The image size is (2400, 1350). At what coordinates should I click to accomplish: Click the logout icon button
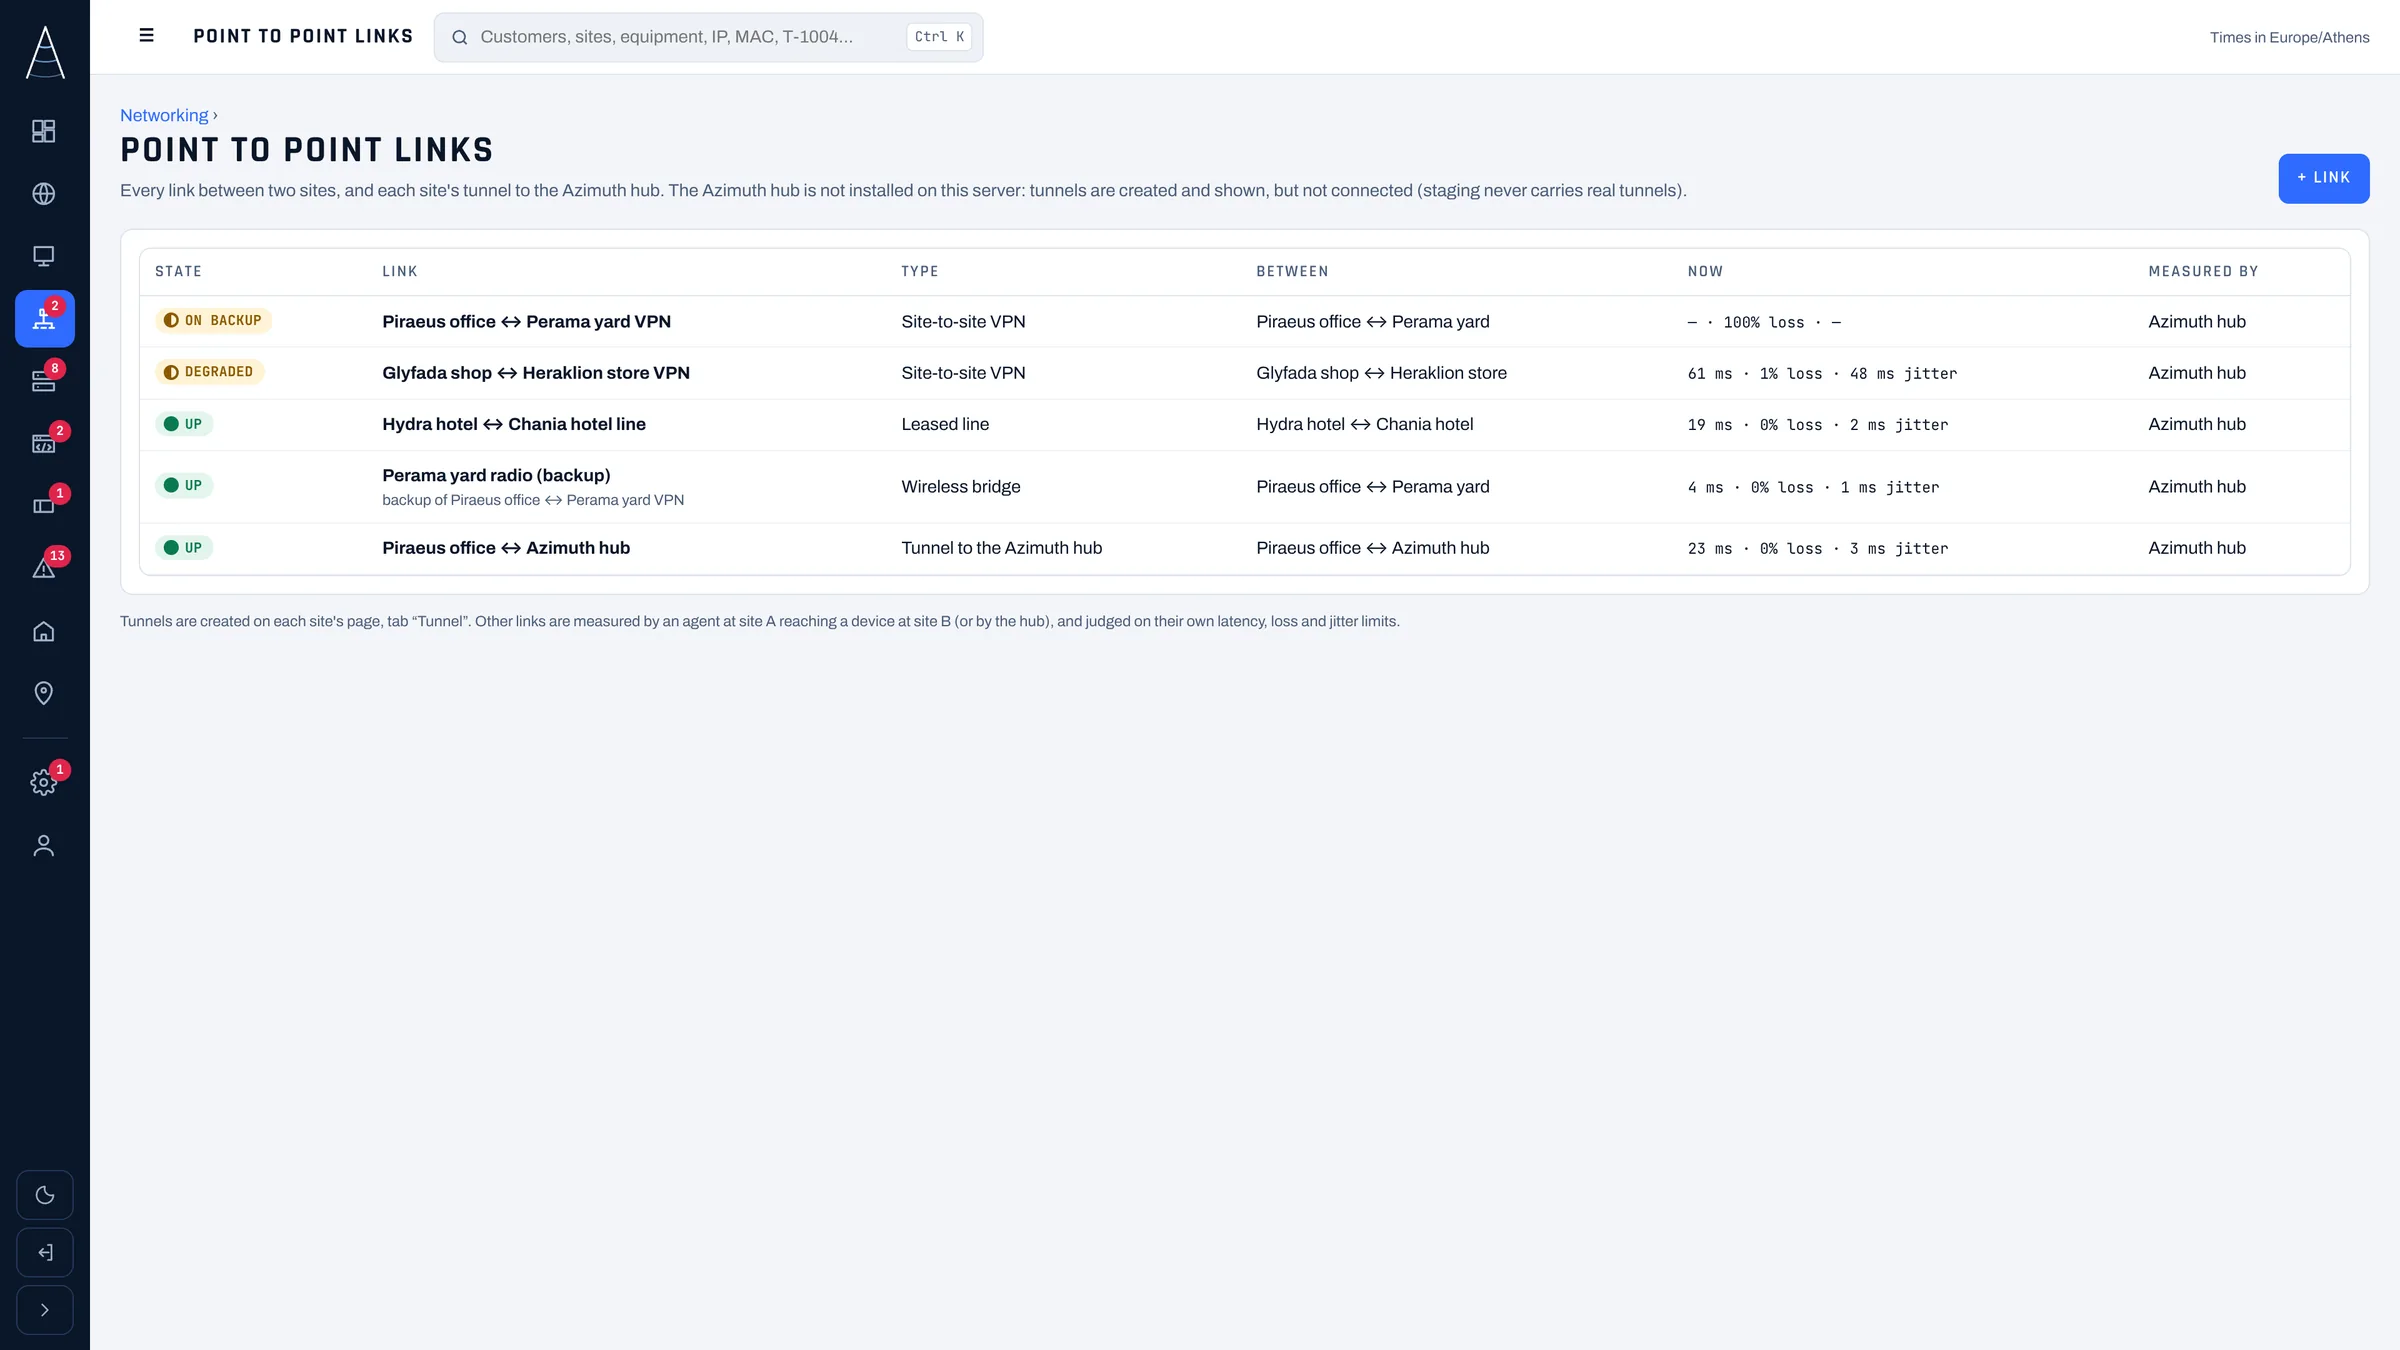pyautogui.click(x=45, y=1253)
